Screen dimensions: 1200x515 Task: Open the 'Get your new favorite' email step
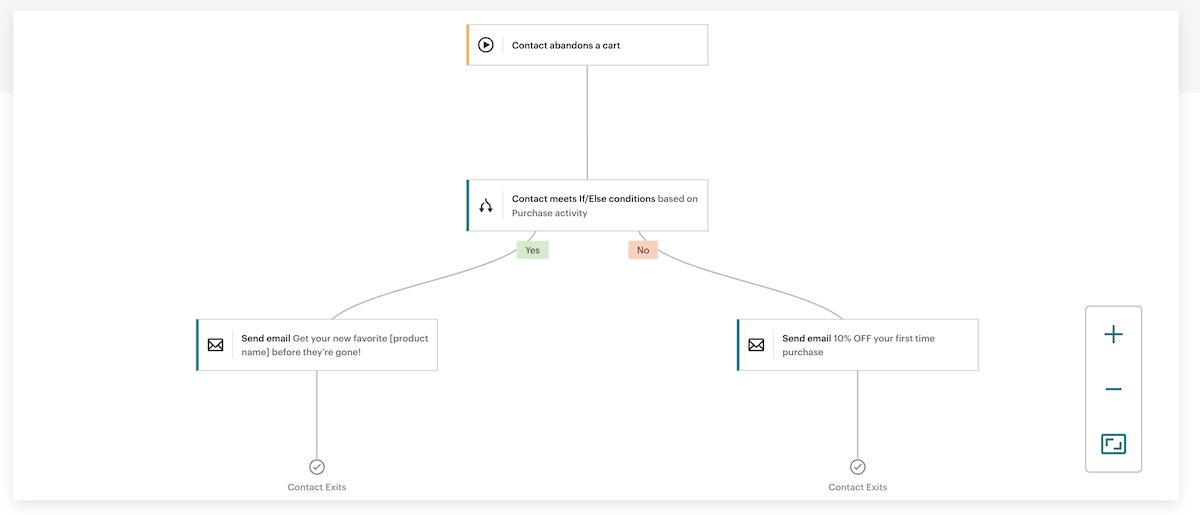pos(317,345)
